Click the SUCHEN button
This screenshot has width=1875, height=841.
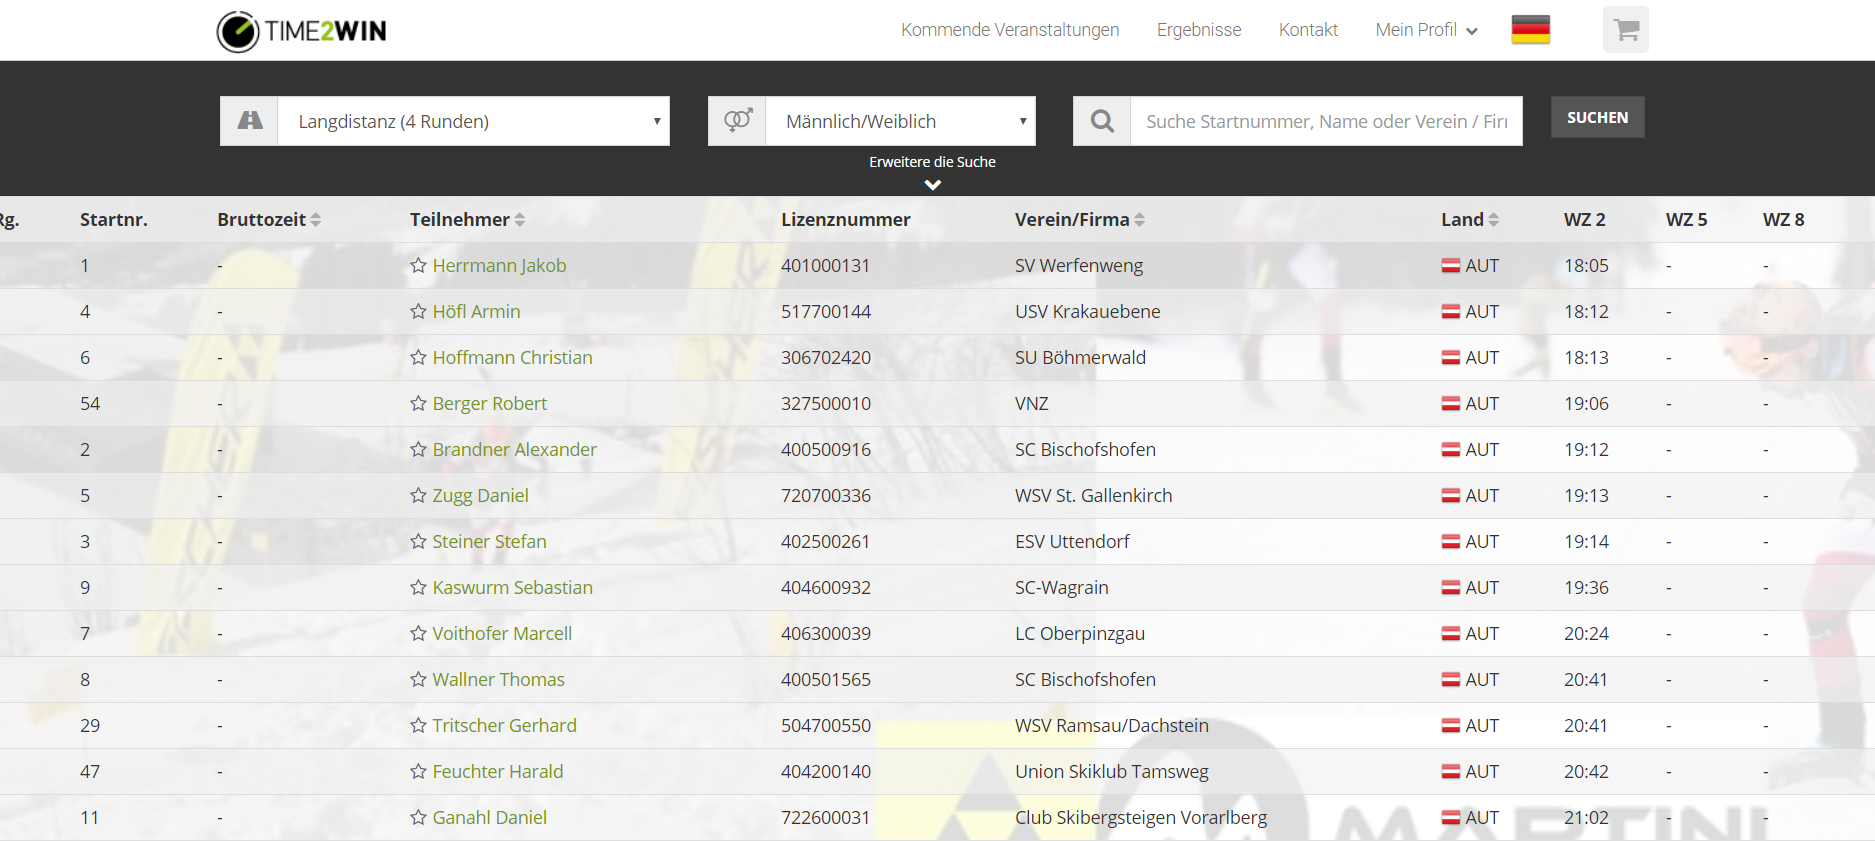1597,117
